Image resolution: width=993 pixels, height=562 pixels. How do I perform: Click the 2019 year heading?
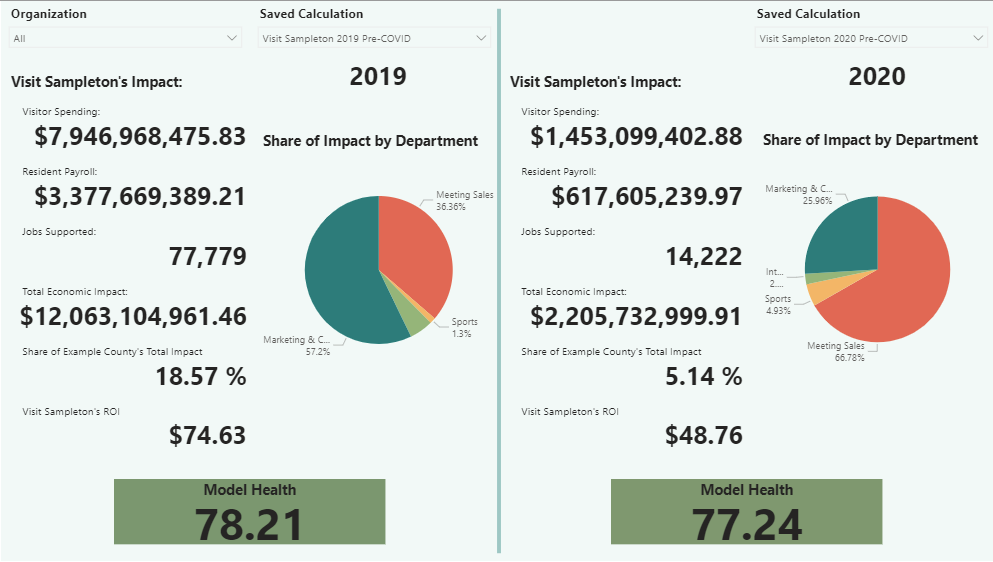tap(378, 77)
